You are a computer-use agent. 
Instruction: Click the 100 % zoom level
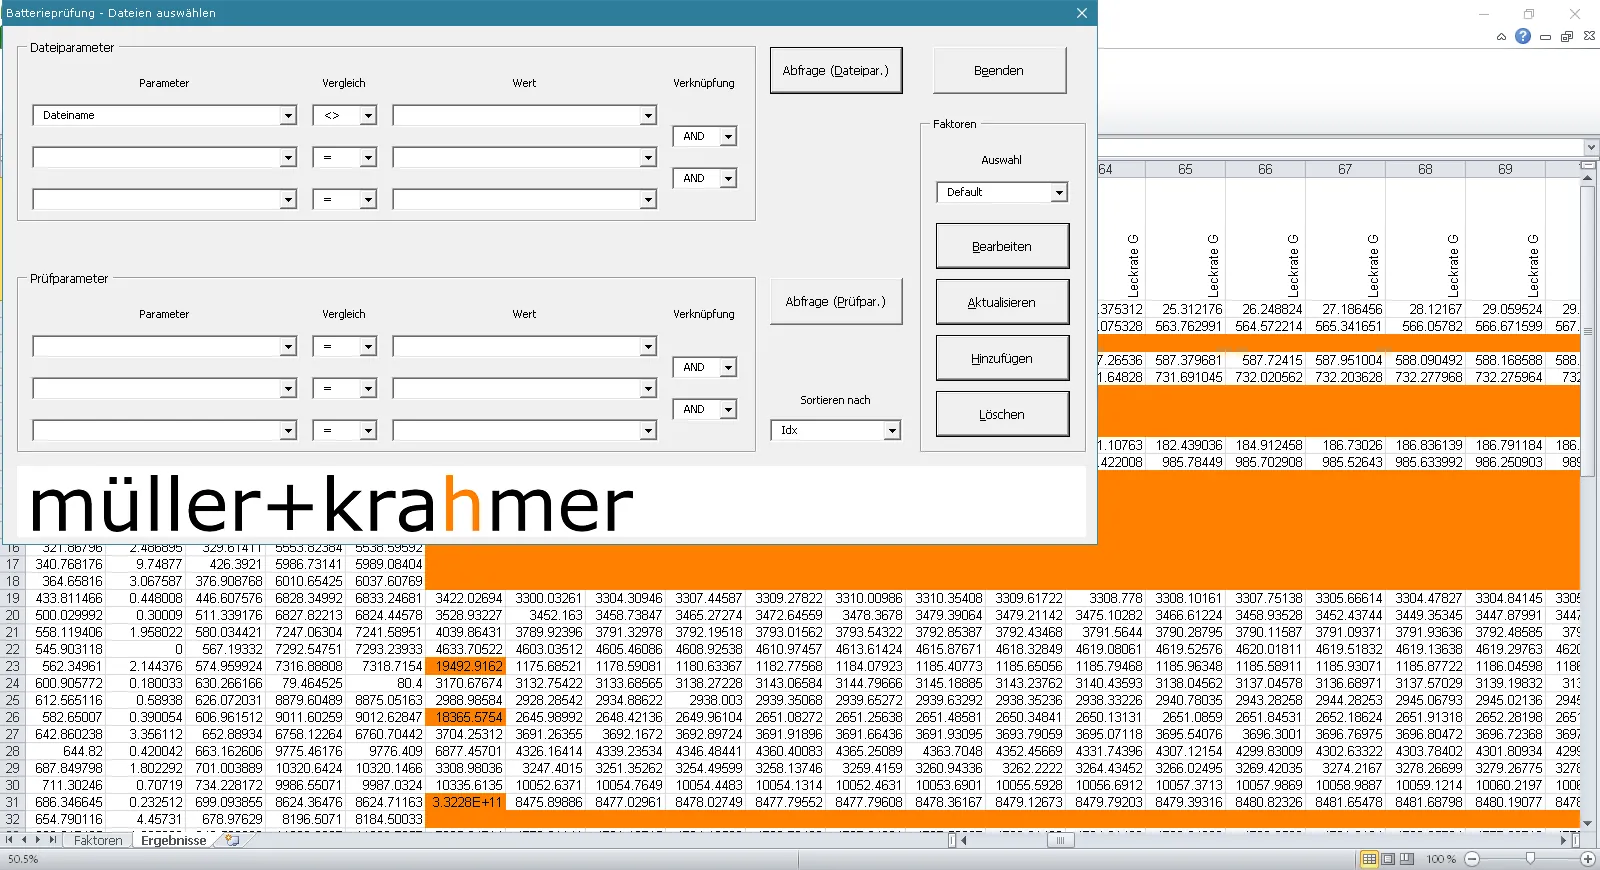click(1441, 859)
